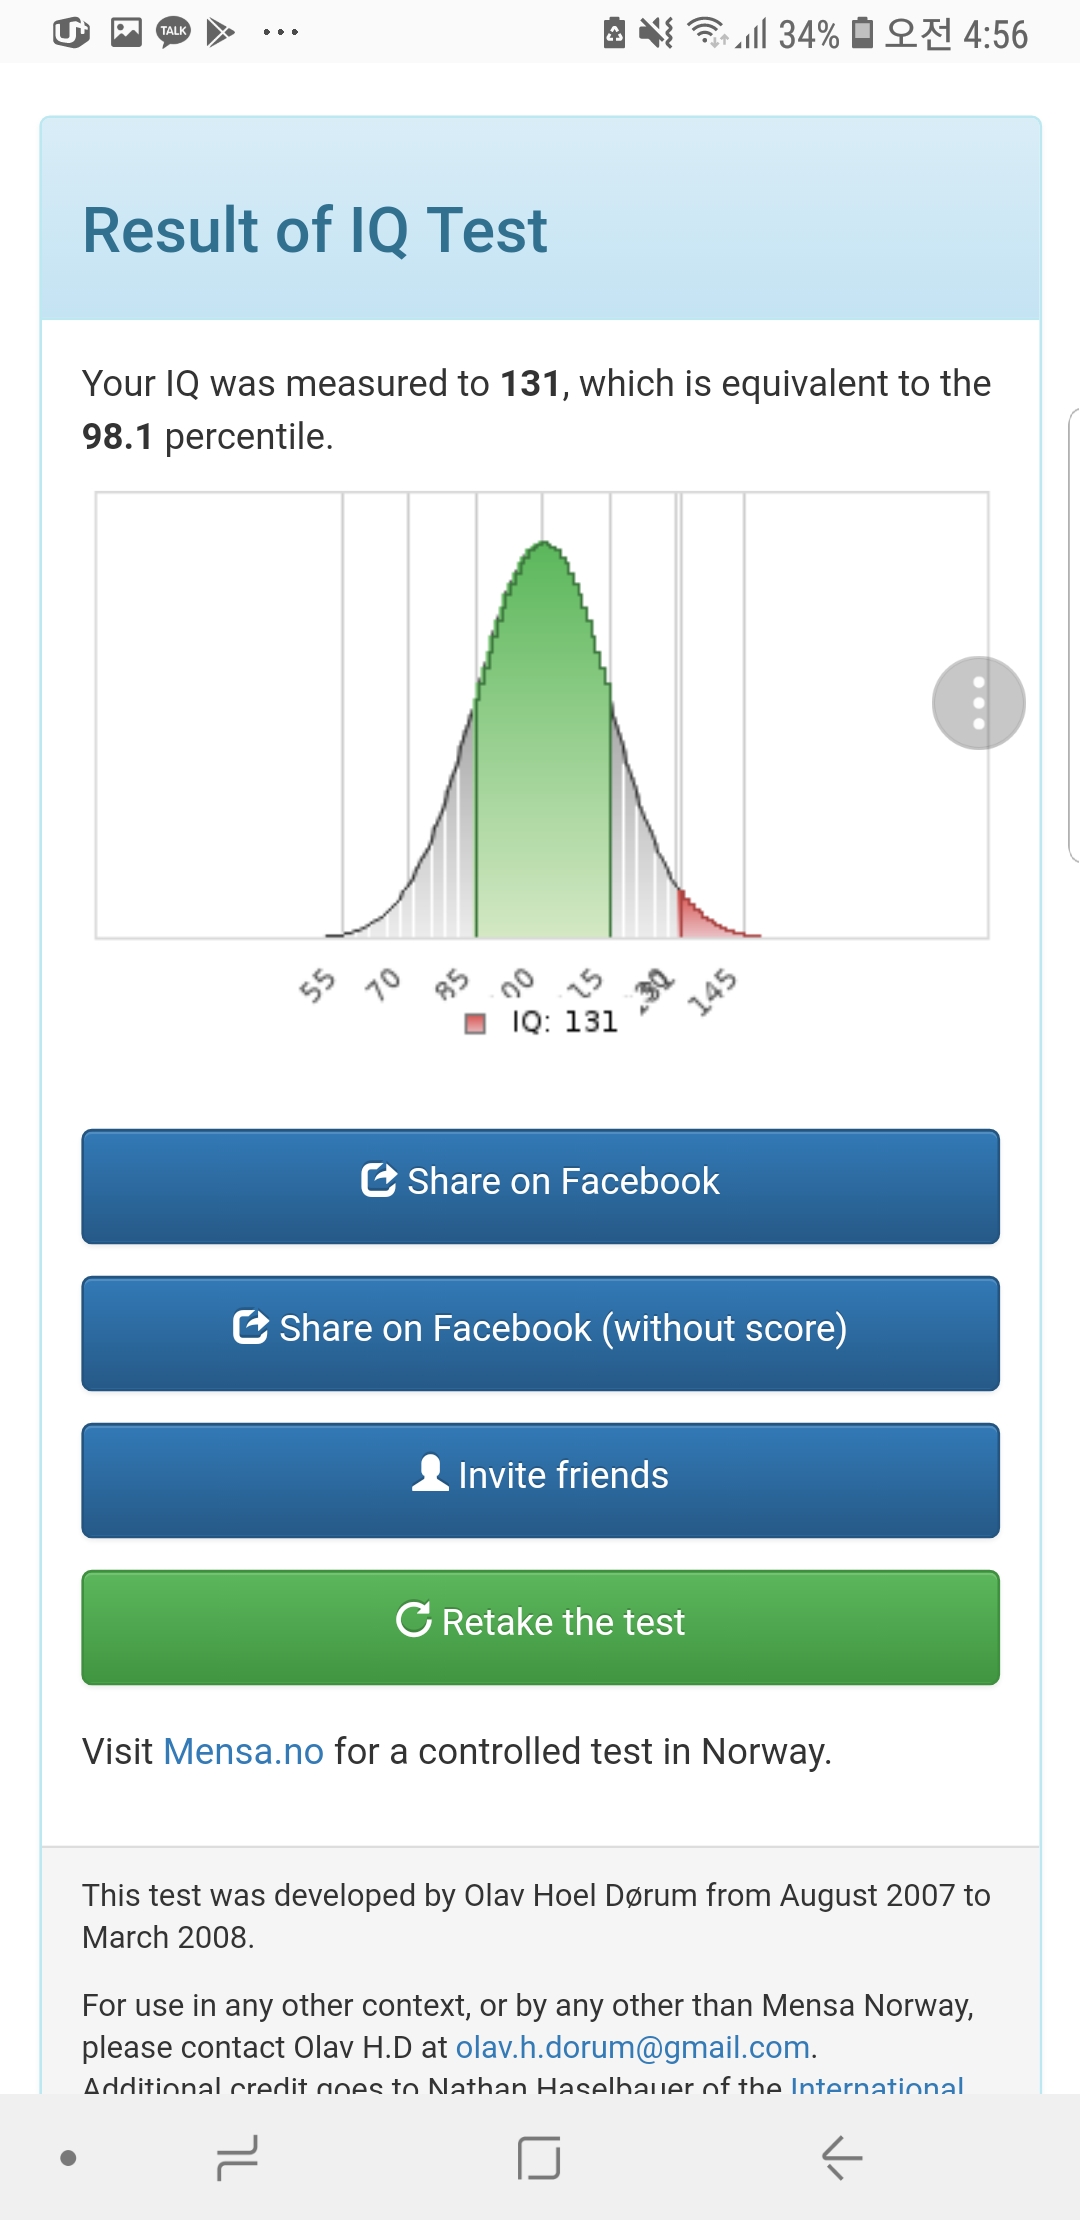
Task: Open the recent apps navigation button
Action: 237,2157
